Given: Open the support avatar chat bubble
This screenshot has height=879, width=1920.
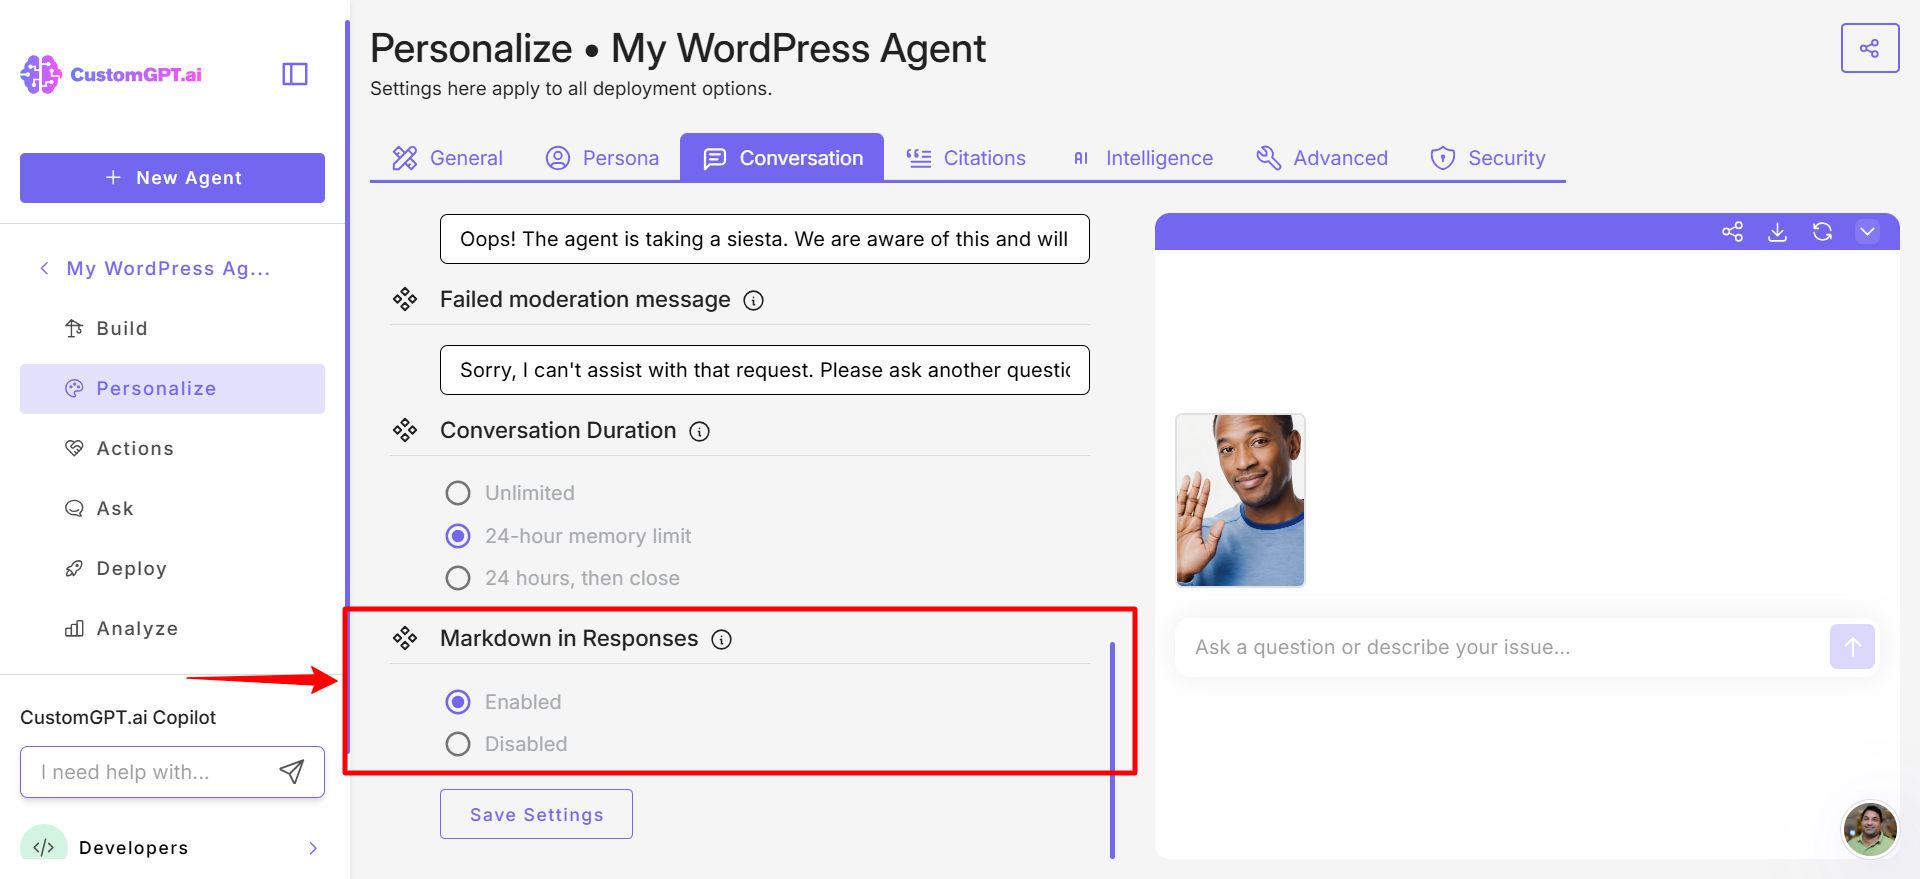Looking at the screenshot, I should 1870,829.
